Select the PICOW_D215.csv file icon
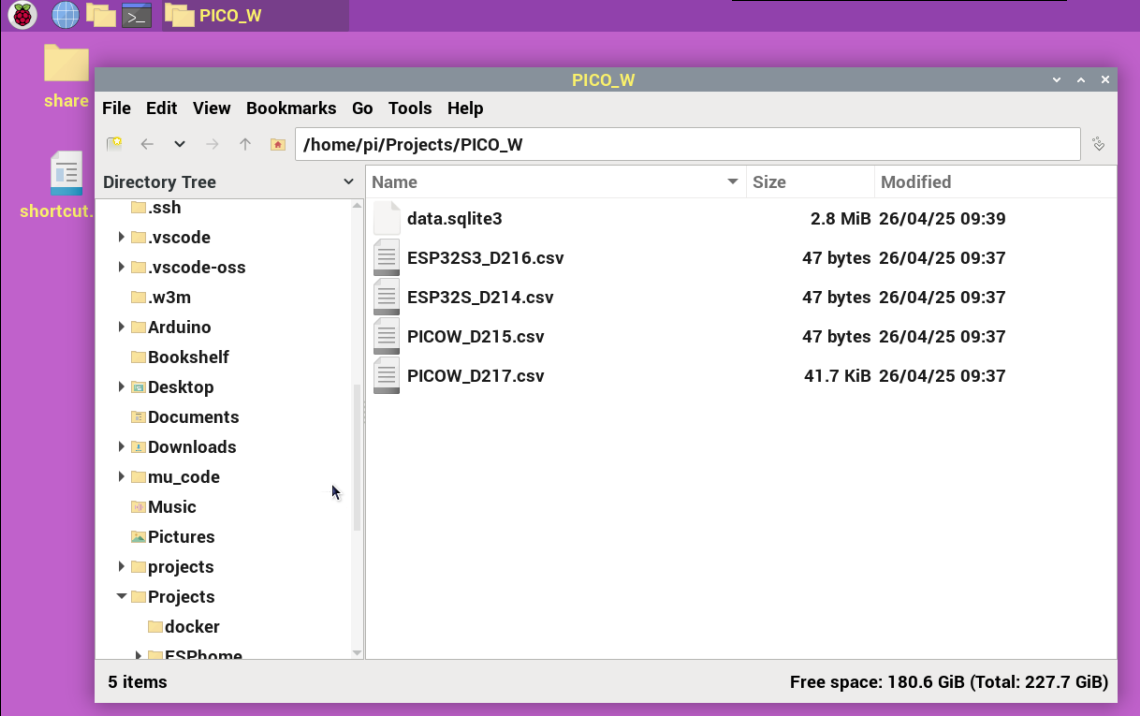Image resolution: width=1140 pixels, height=716 pixels. 386,336
